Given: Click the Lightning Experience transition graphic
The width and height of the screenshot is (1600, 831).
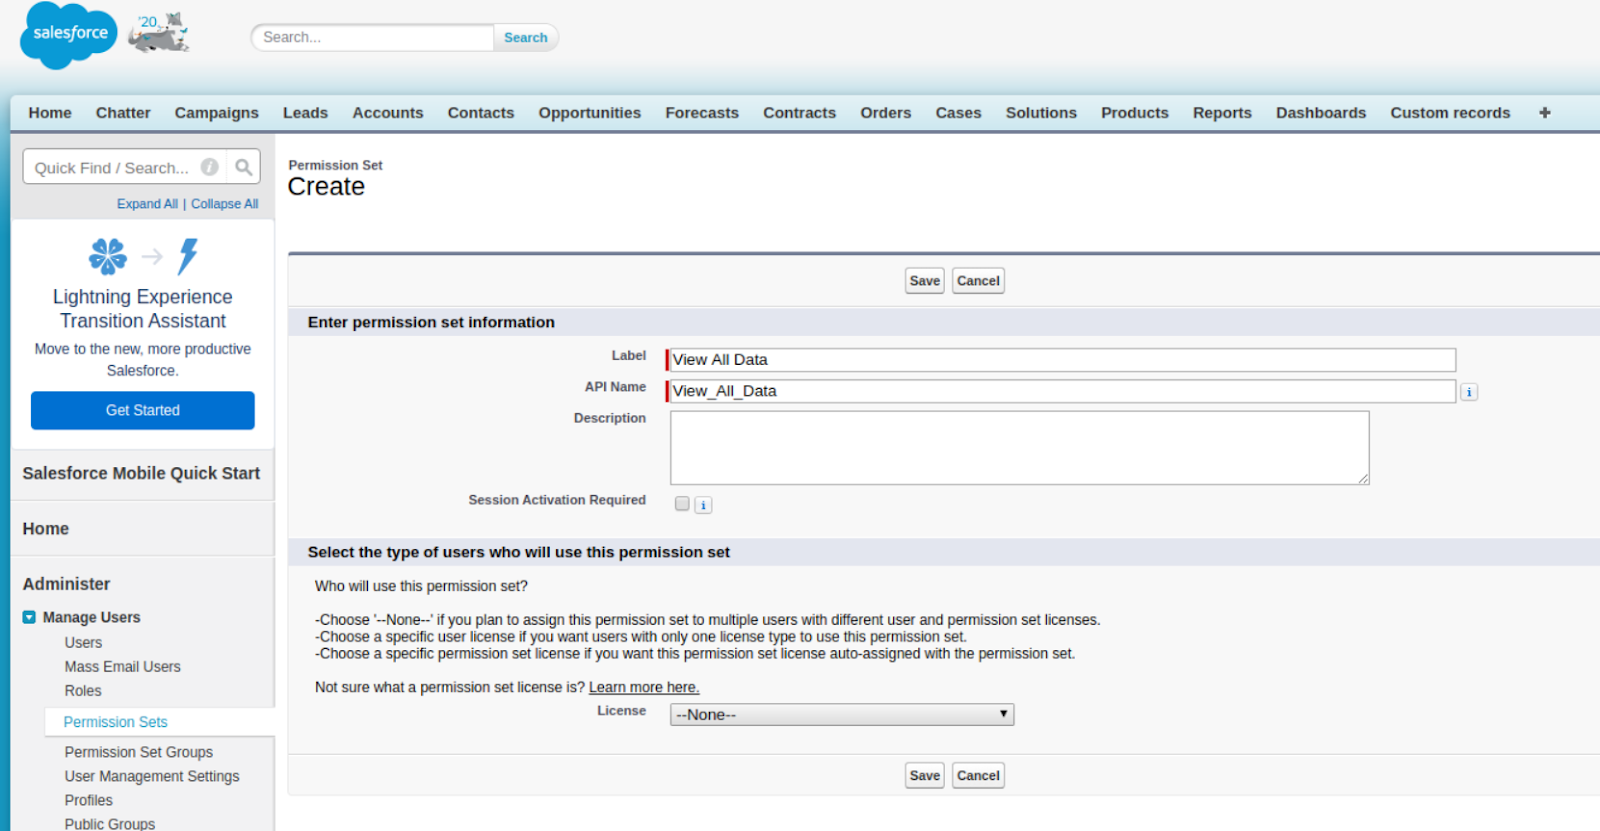Looking at the screenshot, I should click(x=143, y=256).
